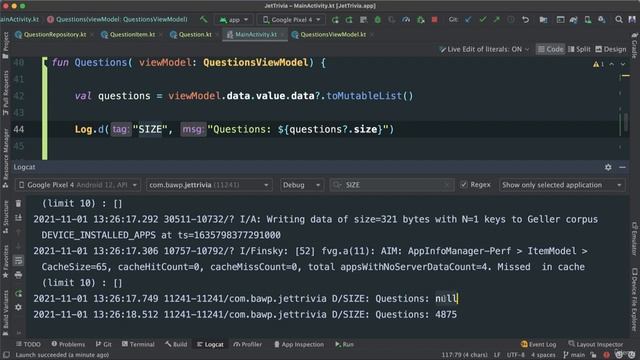Open the app run configuration dropdown

(x=234, y=20)
